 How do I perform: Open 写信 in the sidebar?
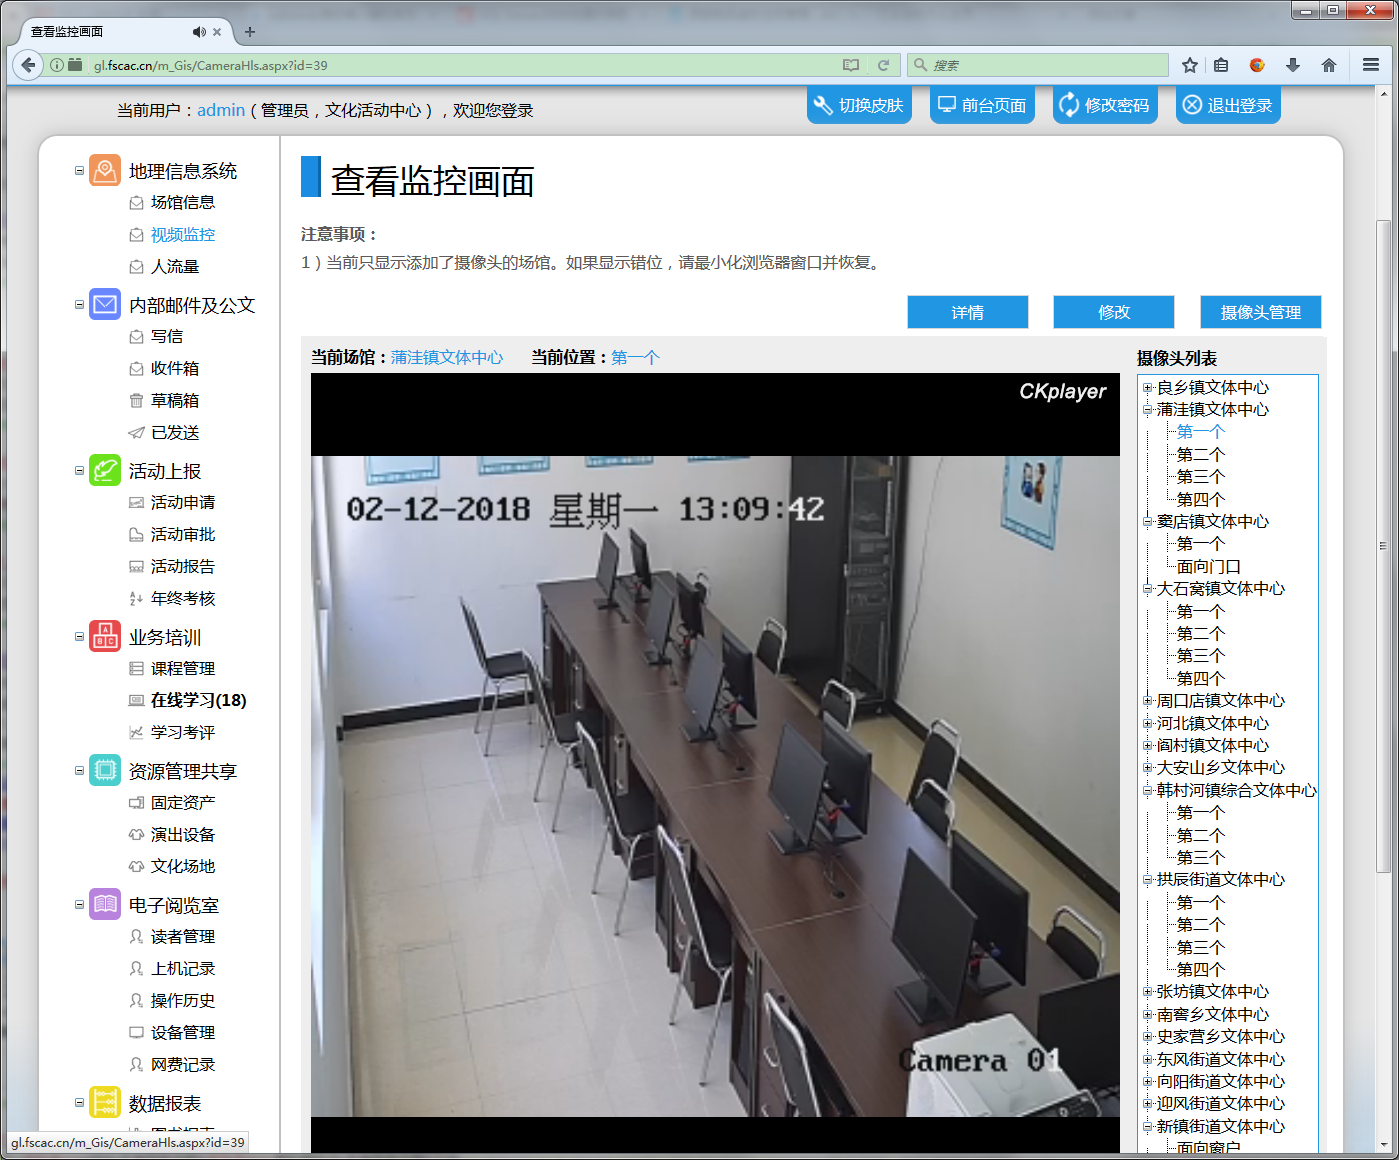167,337
